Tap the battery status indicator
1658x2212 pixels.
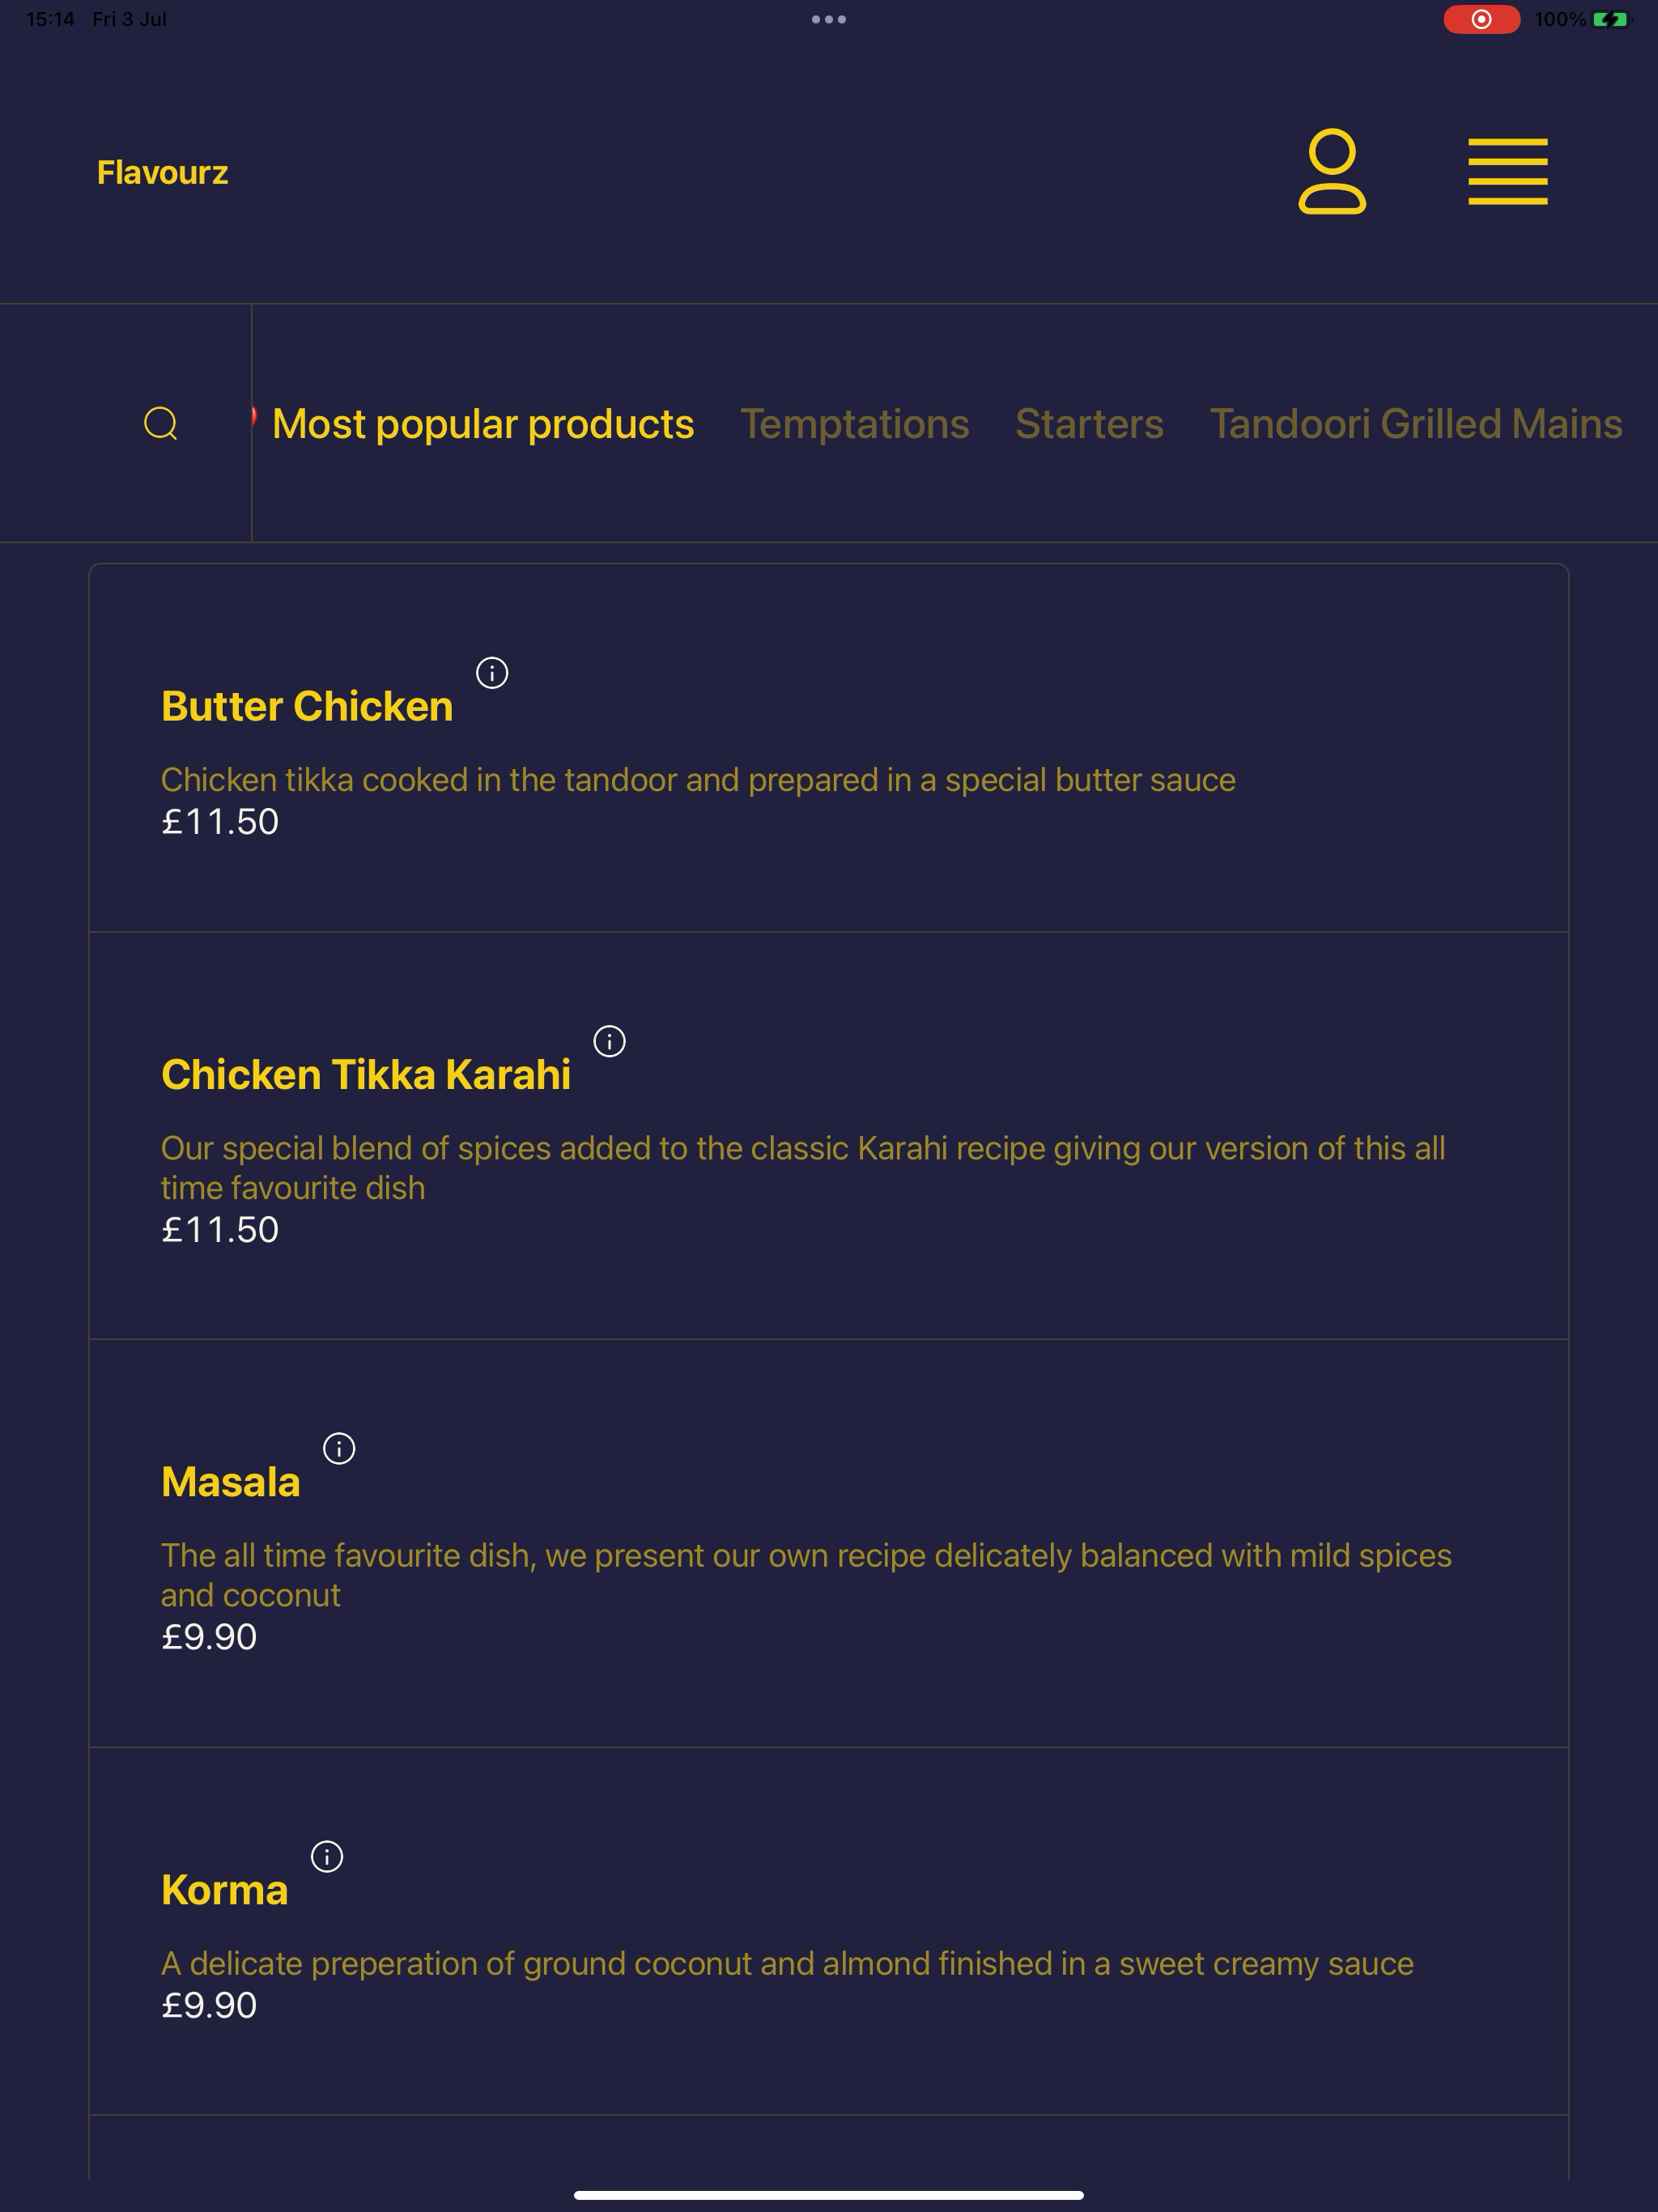coord(1582,19)
